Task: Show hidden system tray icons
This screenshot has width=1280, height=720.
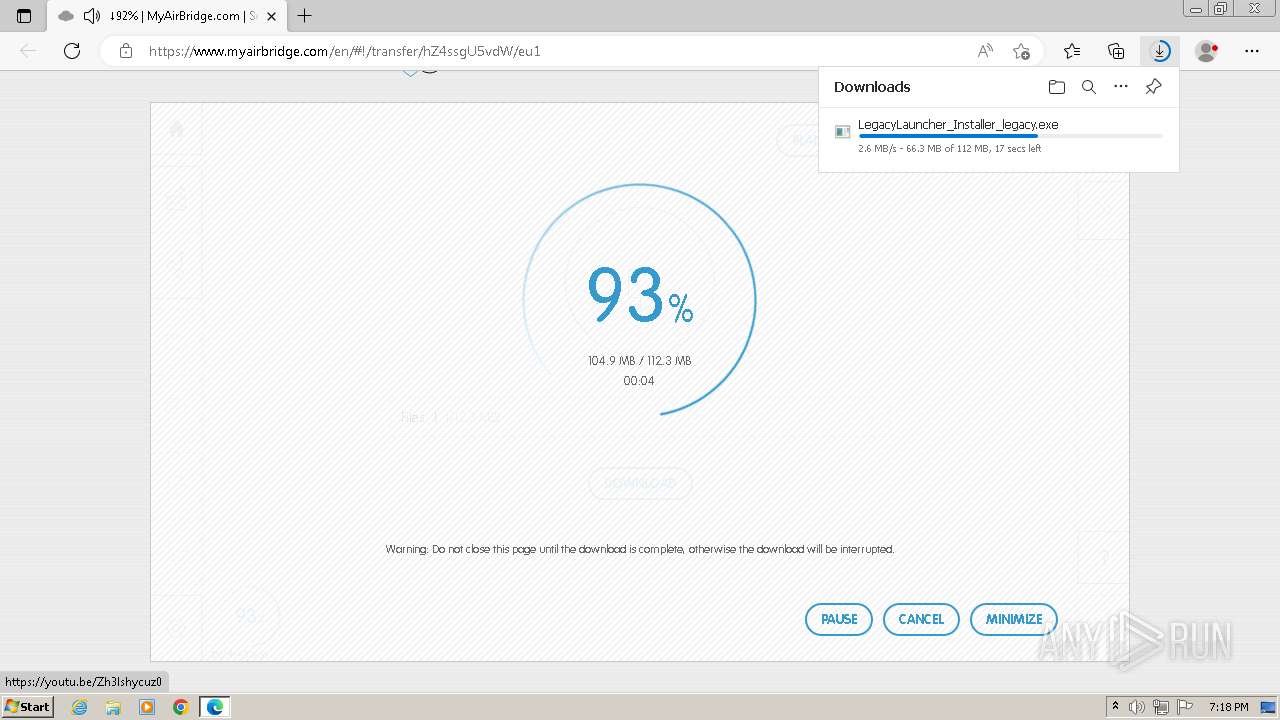Action: tap(1115, 707)
